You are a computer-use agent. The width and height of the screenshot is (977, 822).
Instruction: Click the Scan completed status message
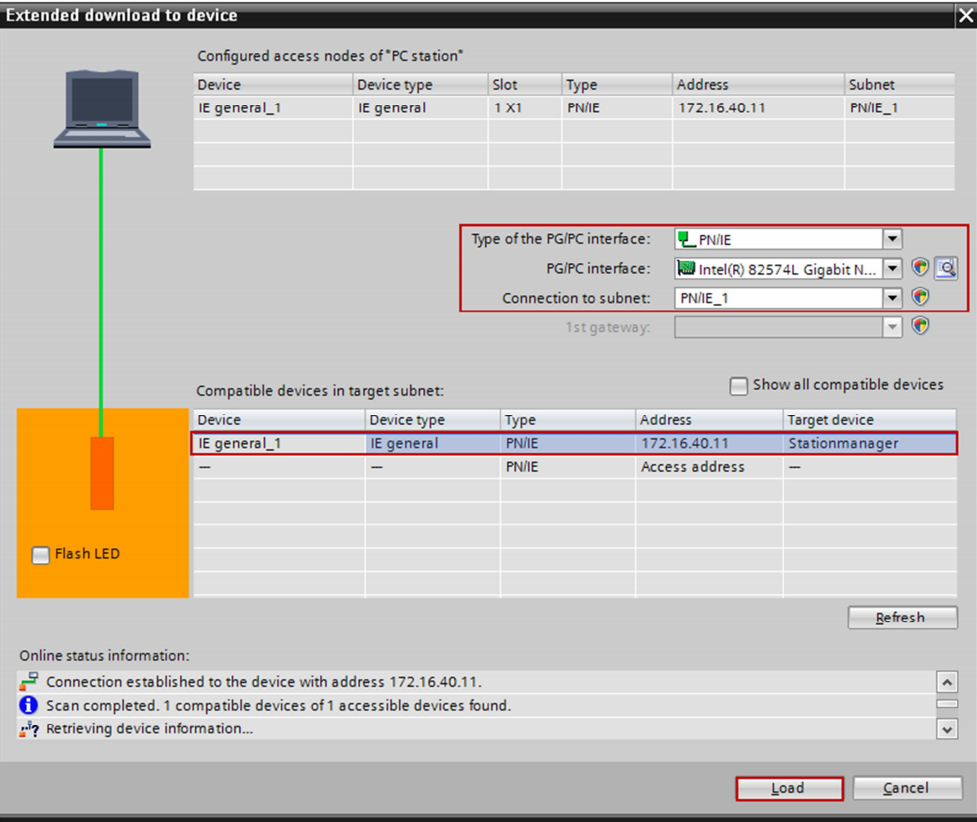279,705
